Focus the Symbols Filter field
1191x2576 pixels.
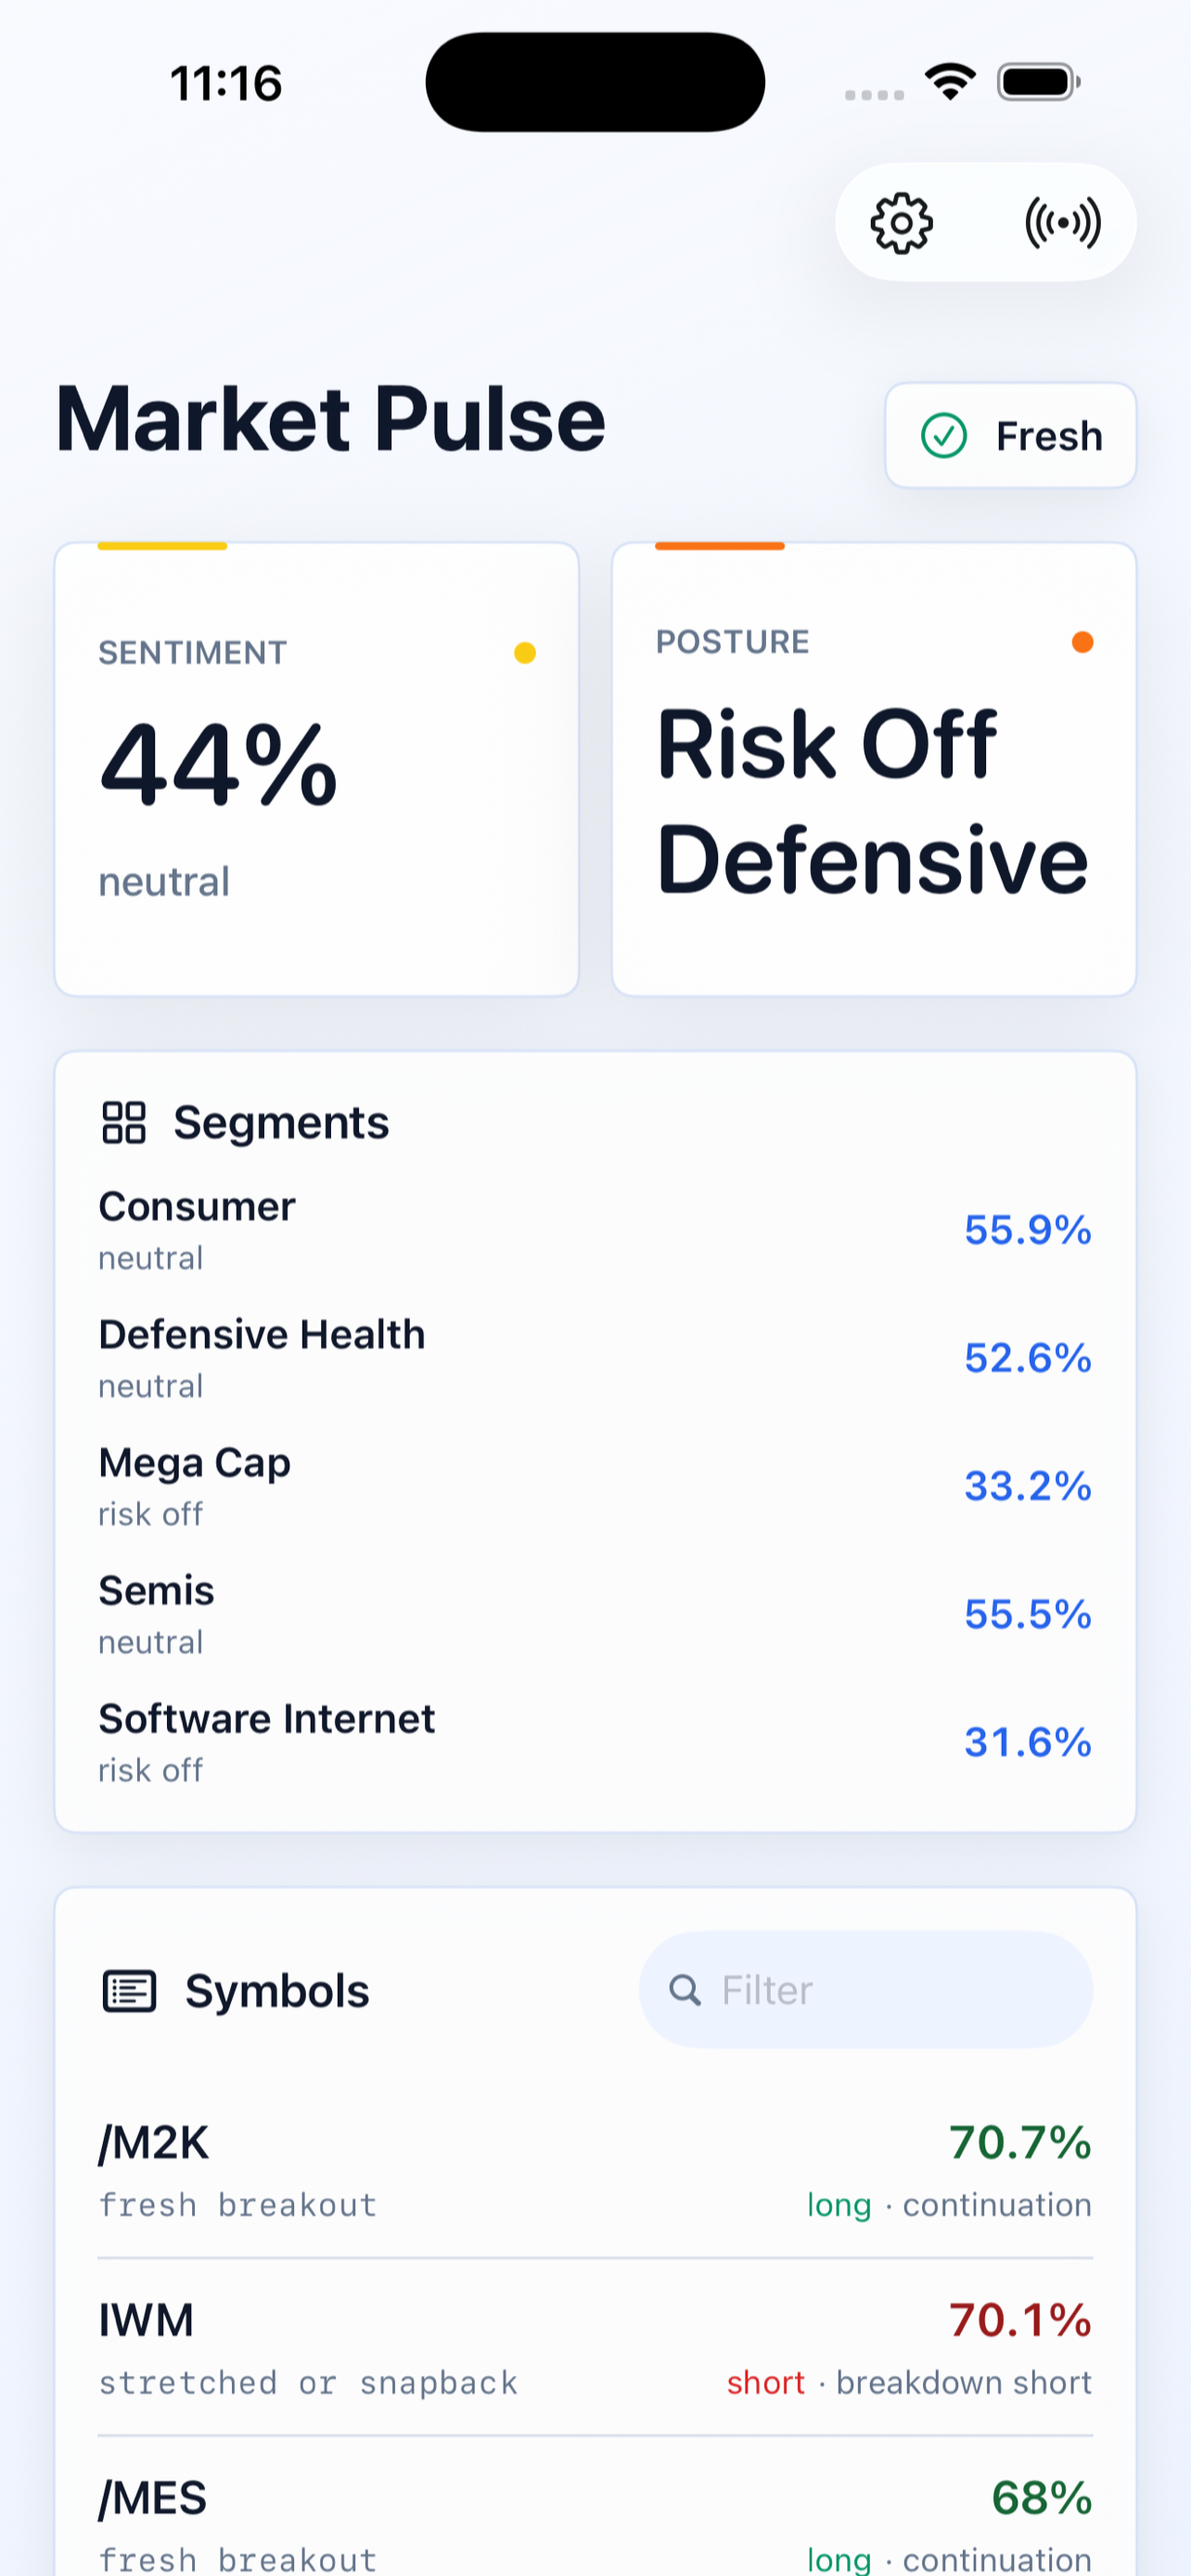[866, 1989]
